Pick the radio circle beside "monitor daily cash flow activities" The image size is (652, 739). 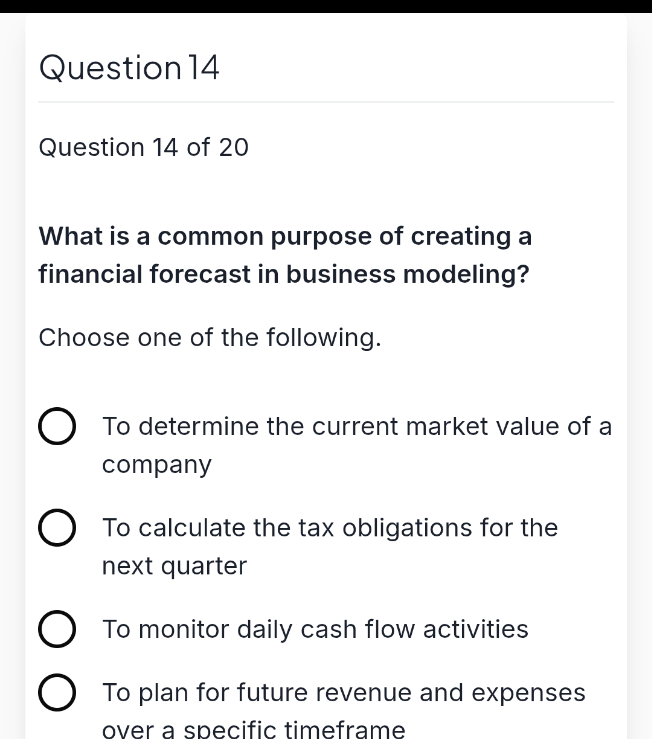pos(57,629)
